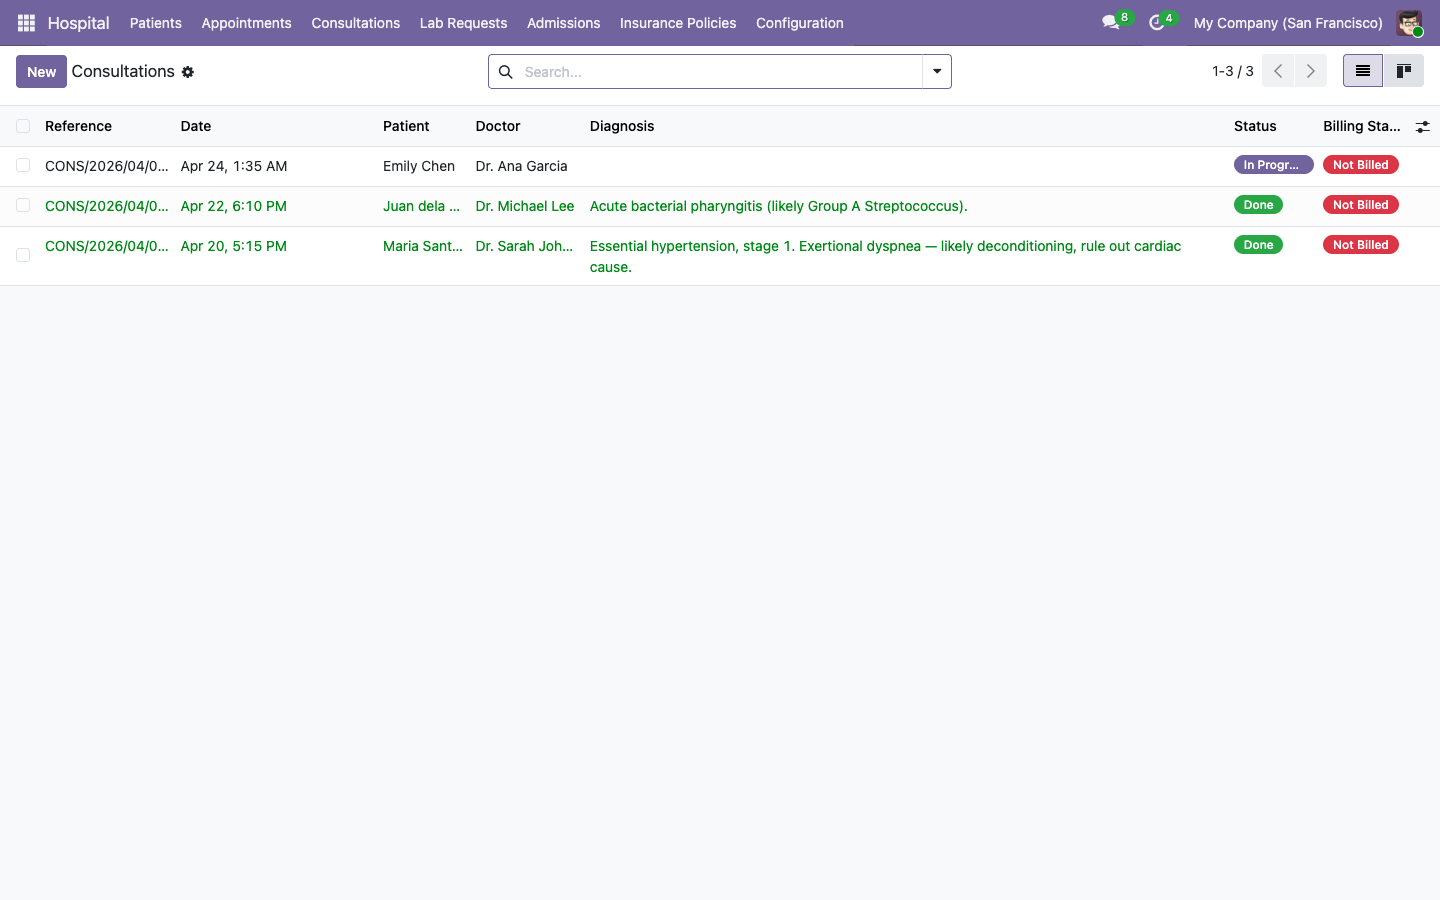Viewport: 1440px width, 900px height.
Task: Open Maria Sant patient cell
Action: (x=423, y=246)
